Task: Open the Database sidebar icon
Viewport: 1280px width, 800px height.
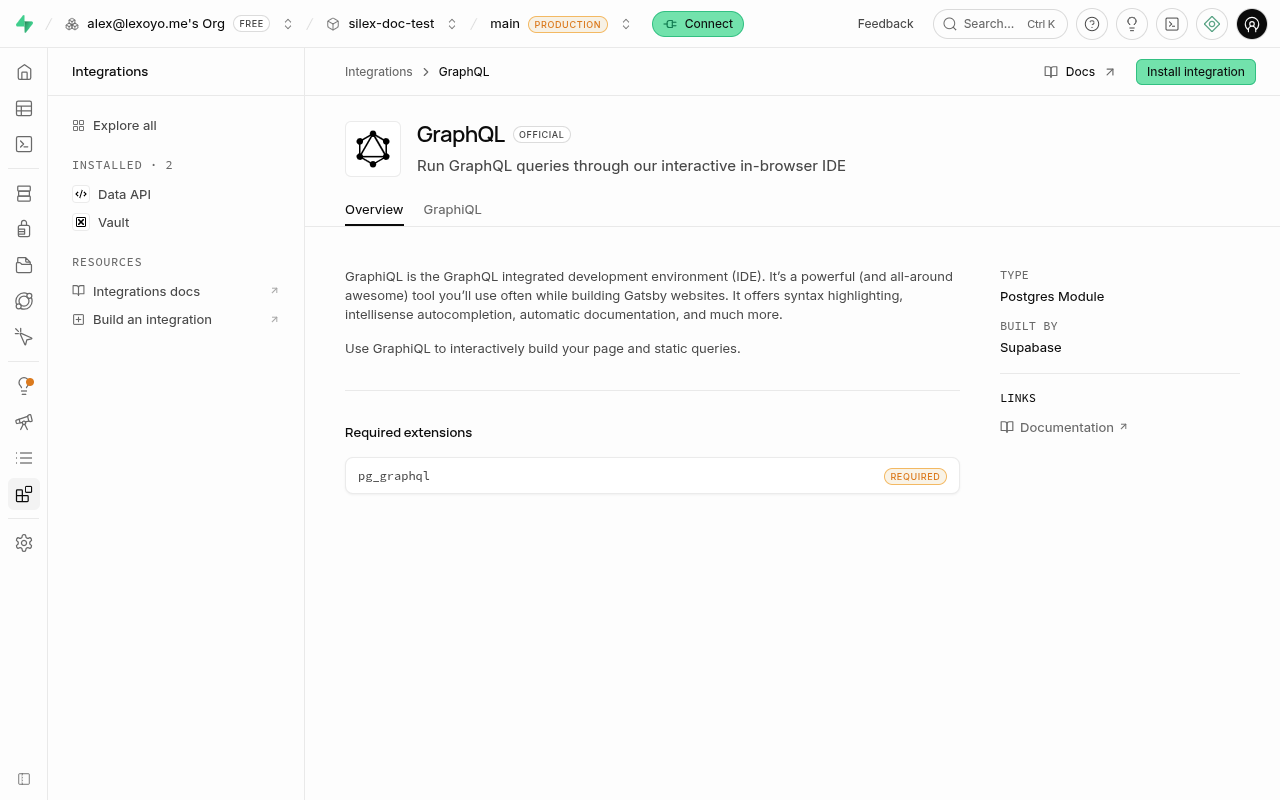Action: [24, 193]
